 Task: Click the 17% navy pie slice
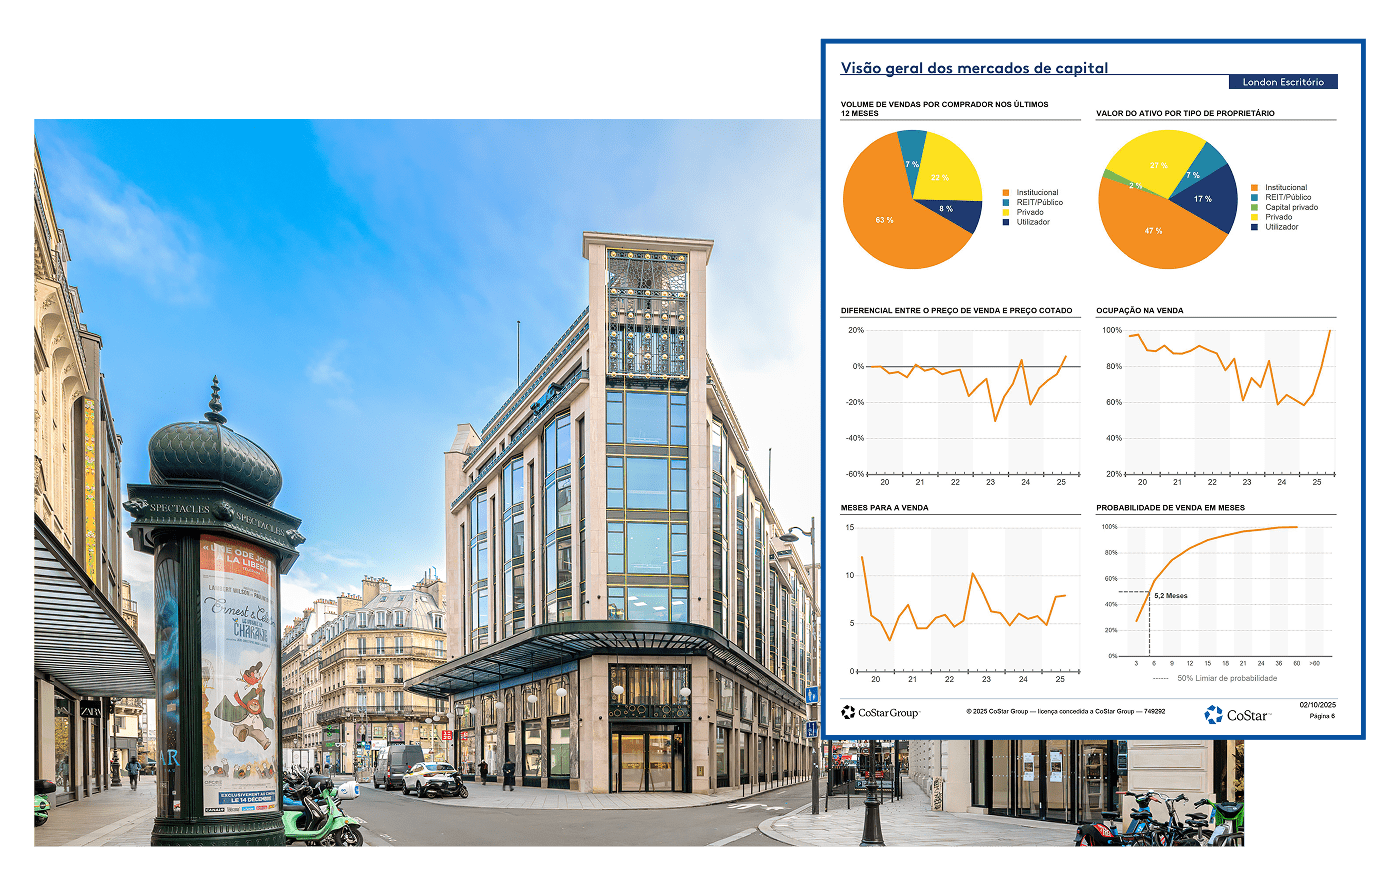1204,198
